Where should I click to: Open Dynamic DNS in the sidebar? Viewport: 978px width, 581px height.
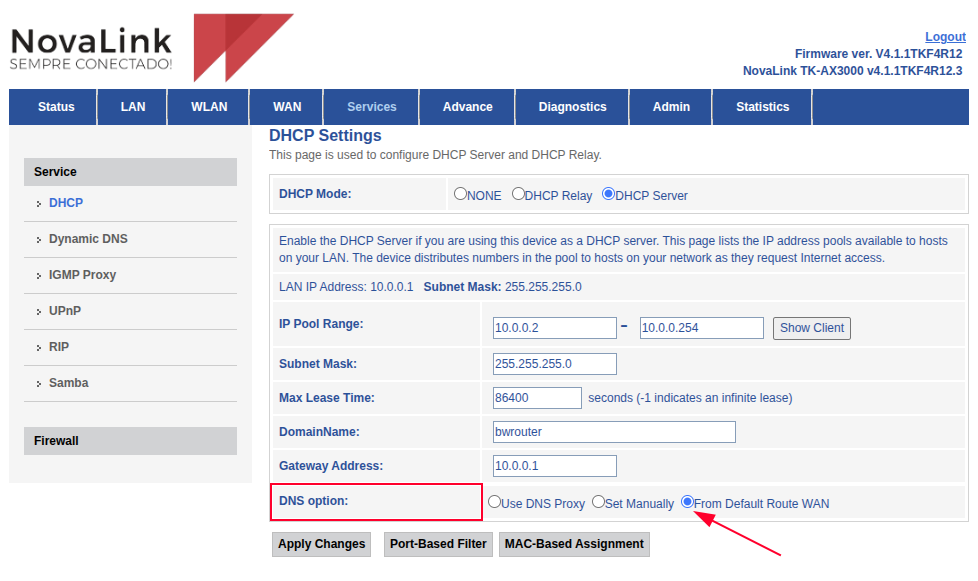point(88,239)
